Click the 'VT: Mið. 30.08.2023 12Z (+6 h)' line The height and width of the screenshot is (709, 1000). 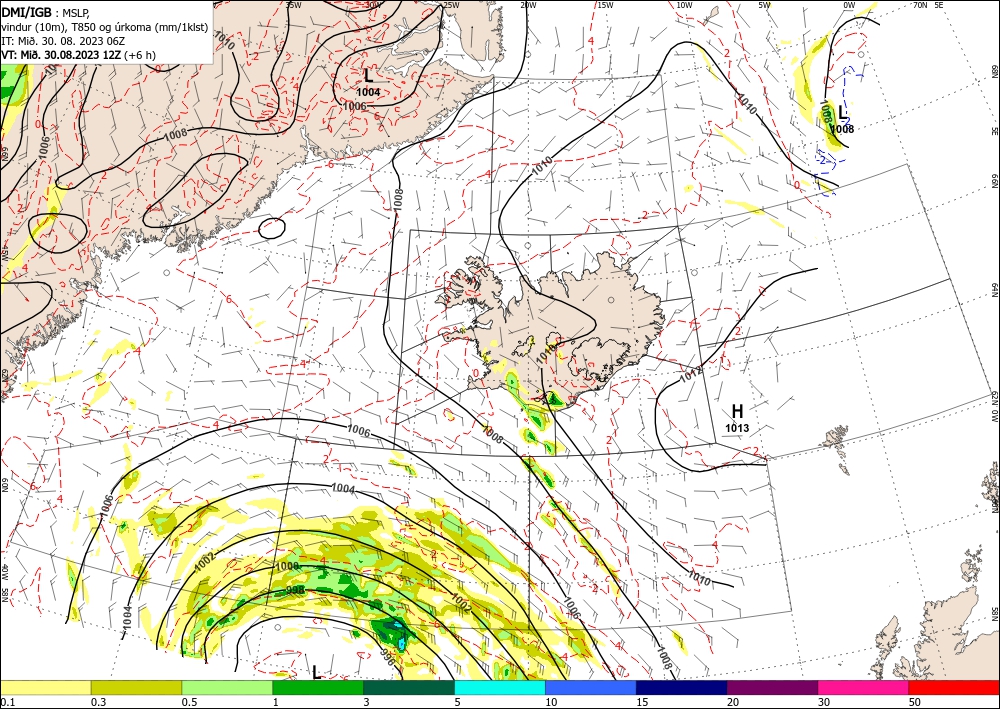click(x=78, y=55)
